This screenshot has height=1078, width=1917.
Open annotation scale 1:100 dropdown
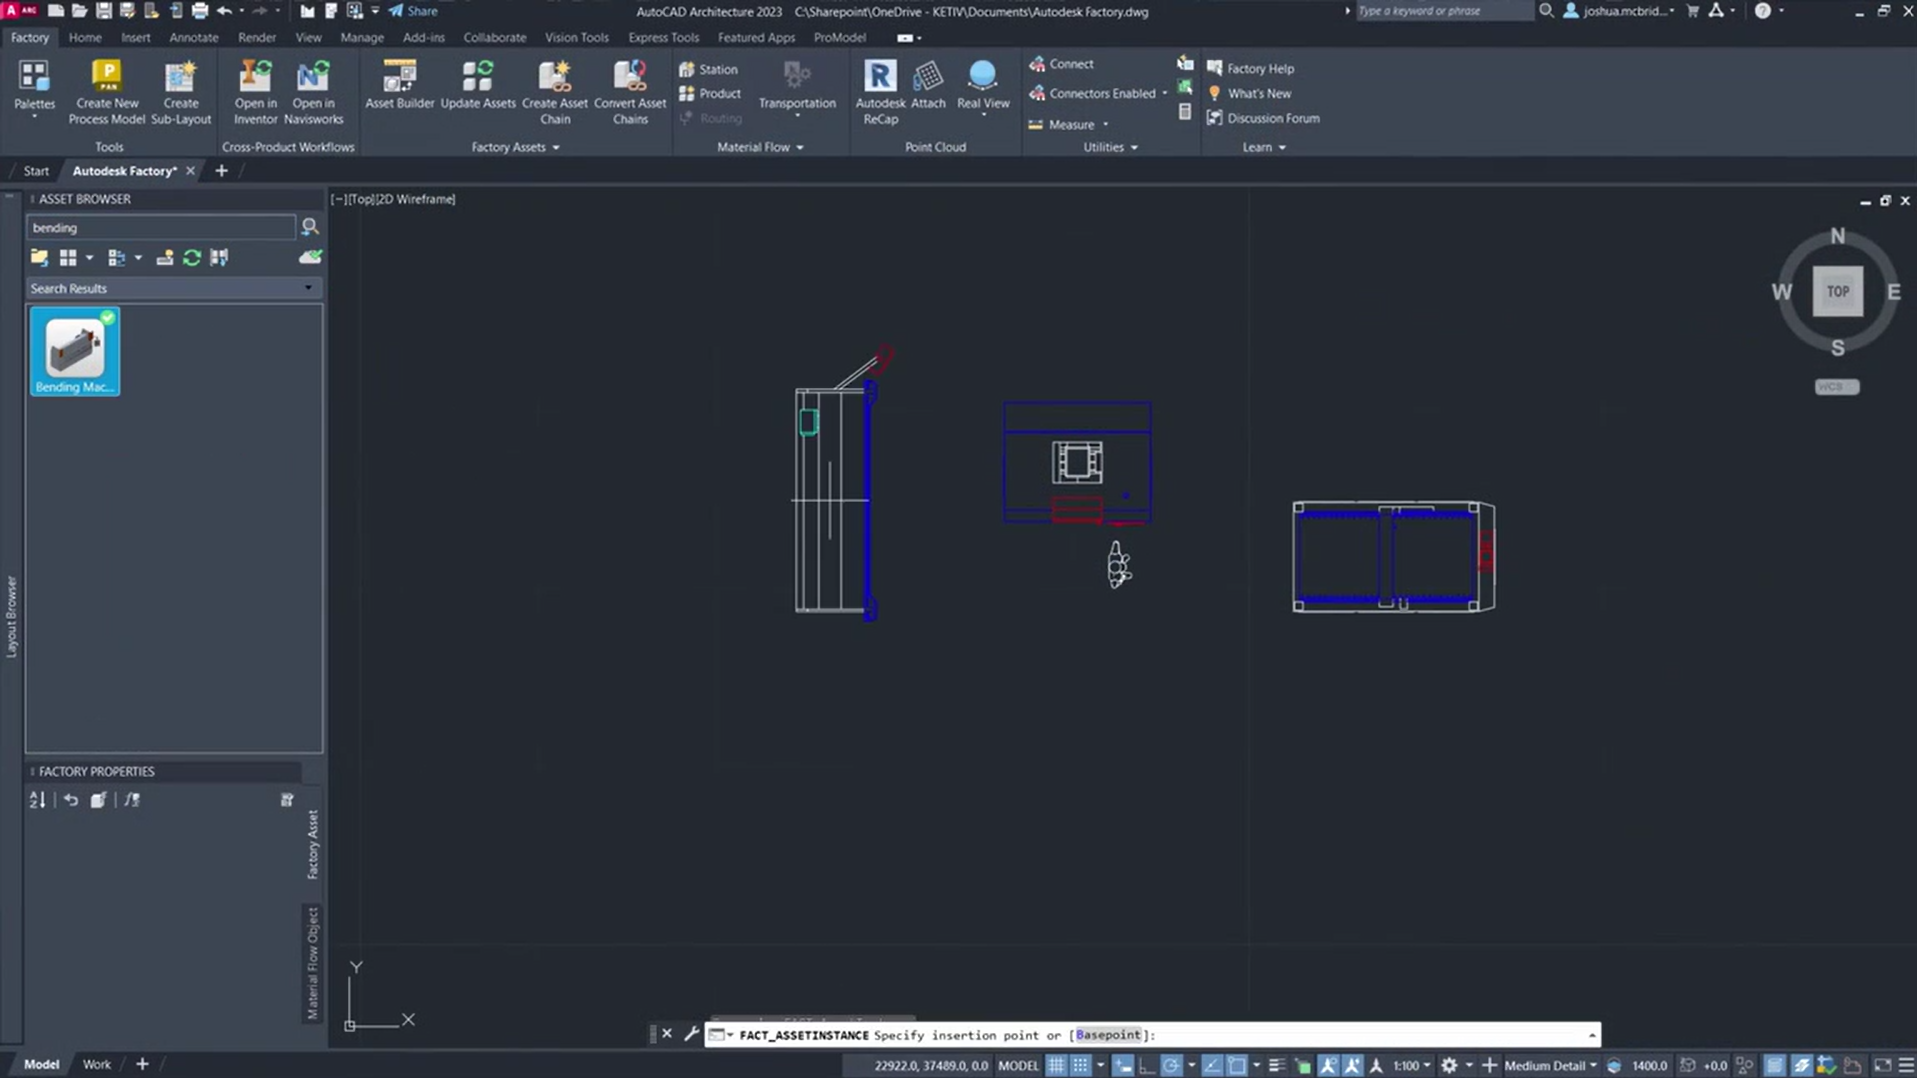1411,1066
